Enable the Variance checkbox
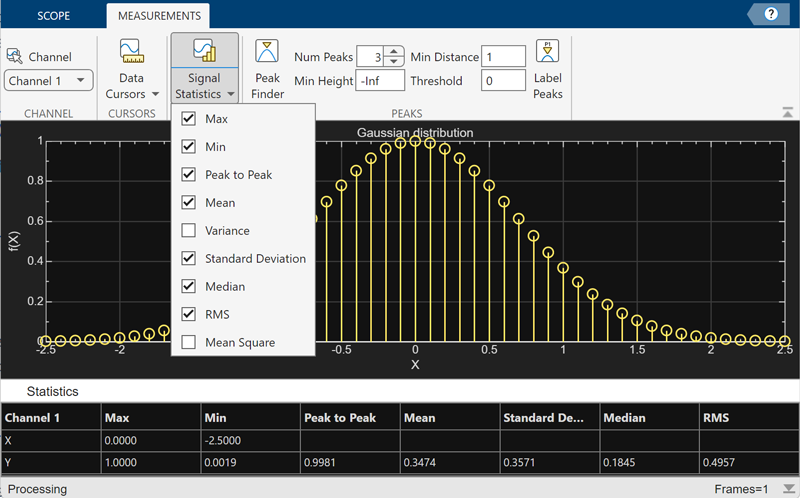Viewport: 800px width, 498px height. (x=188, y=231)
